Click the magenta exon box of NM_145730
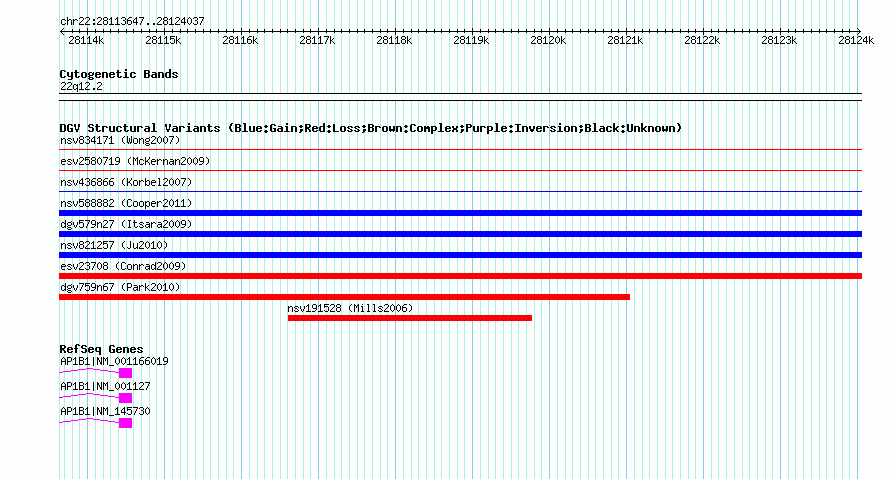The width and height of the screenshot is (890, 479). pyautogui.click(x=125, y=423)
